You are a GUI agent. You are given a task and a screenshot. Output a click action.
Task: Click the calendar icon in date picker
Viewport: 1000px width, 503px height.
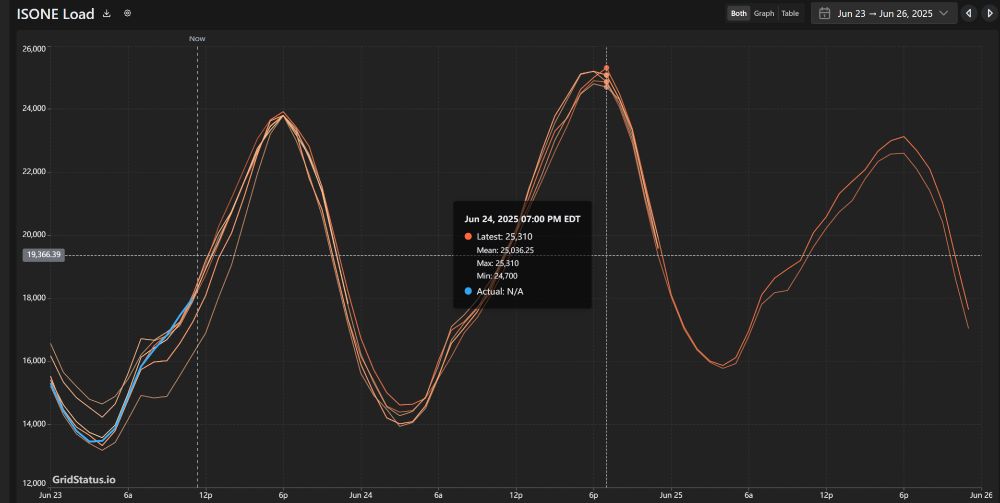tap(824, 13)
